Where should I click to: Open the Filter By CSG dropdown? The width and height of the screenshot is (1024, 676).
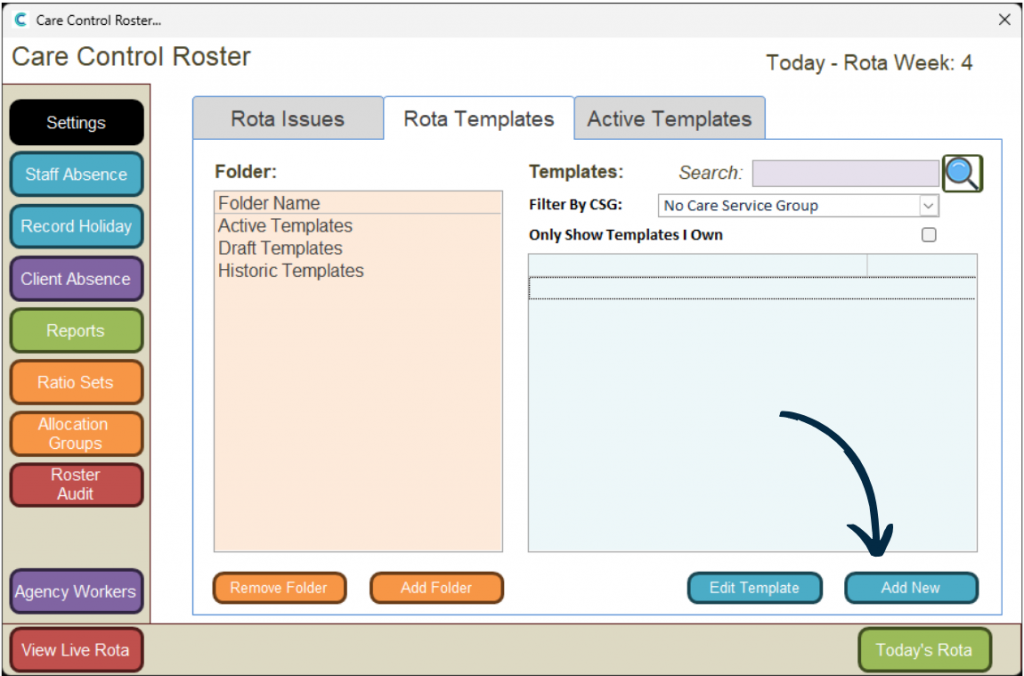pyautogui.click(x=928, y=205)
